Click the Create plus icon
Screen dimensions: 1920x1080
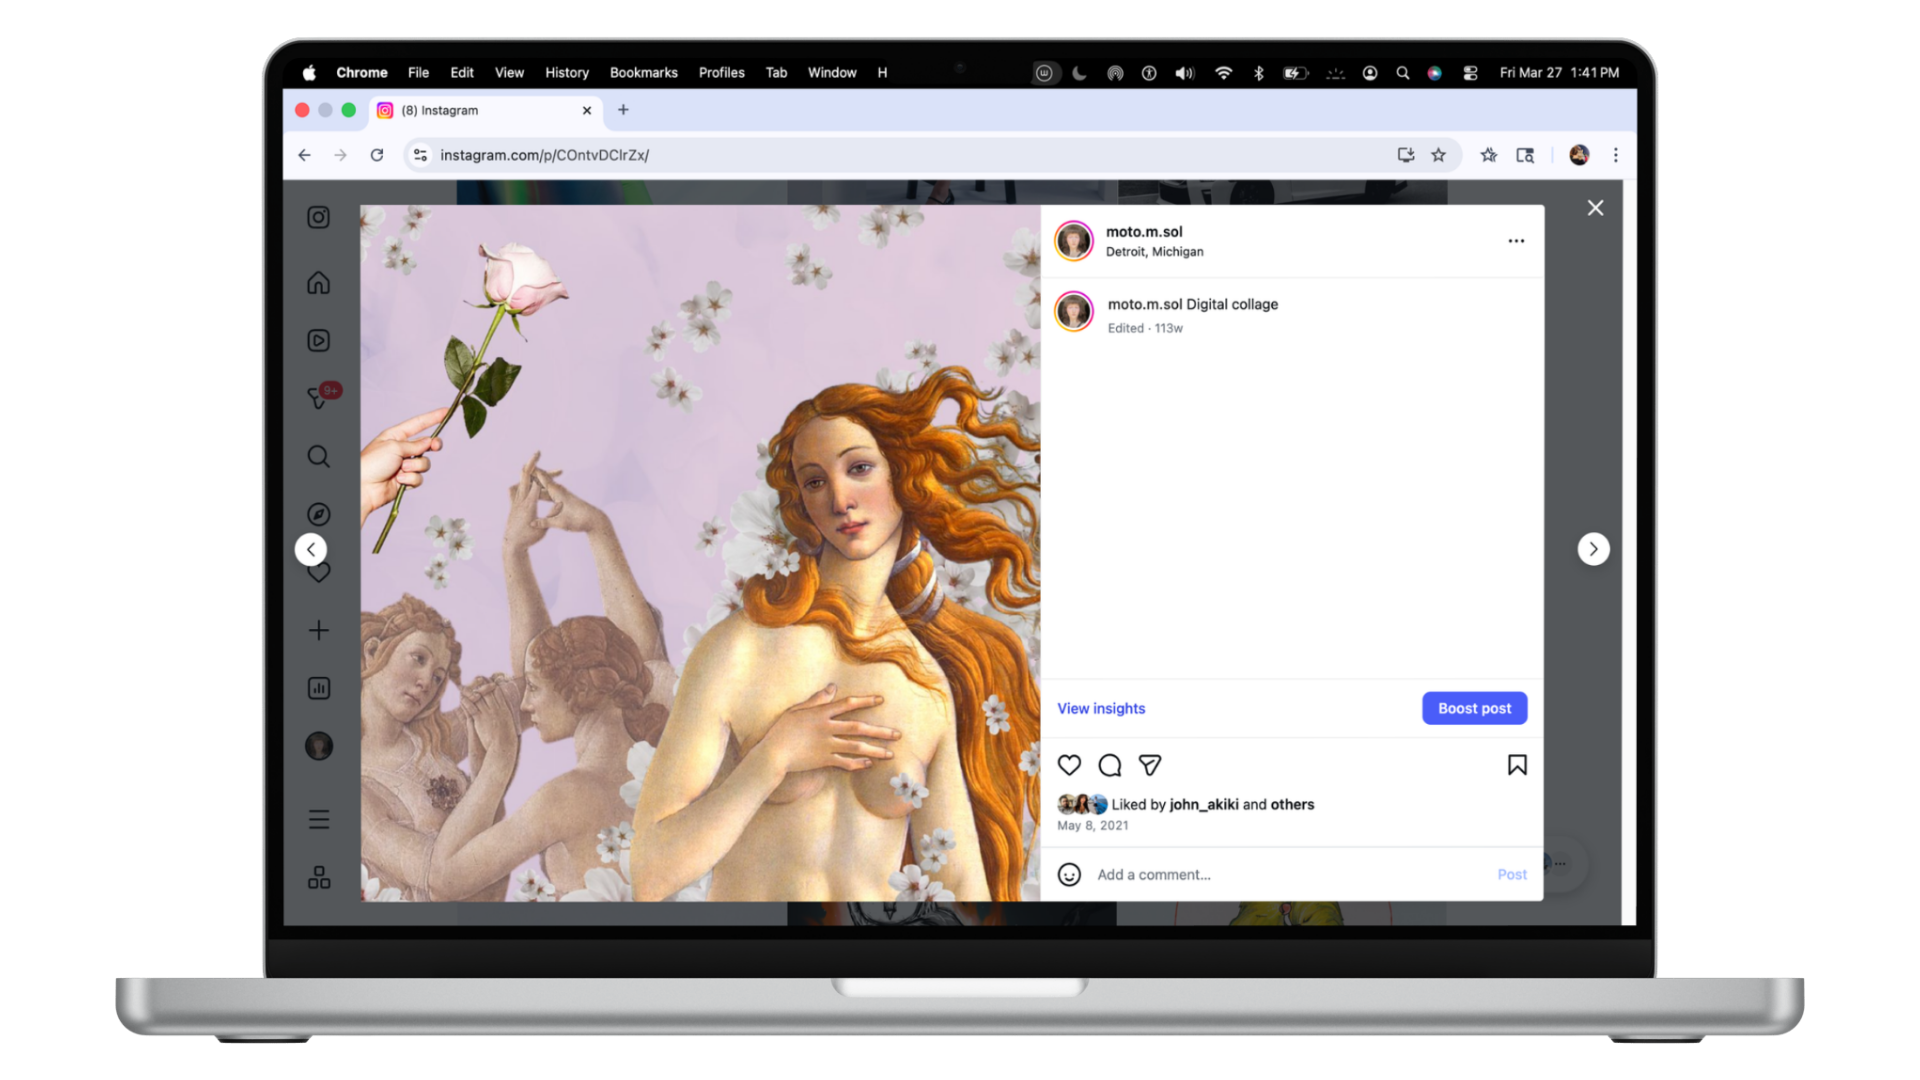pos(318,630)
